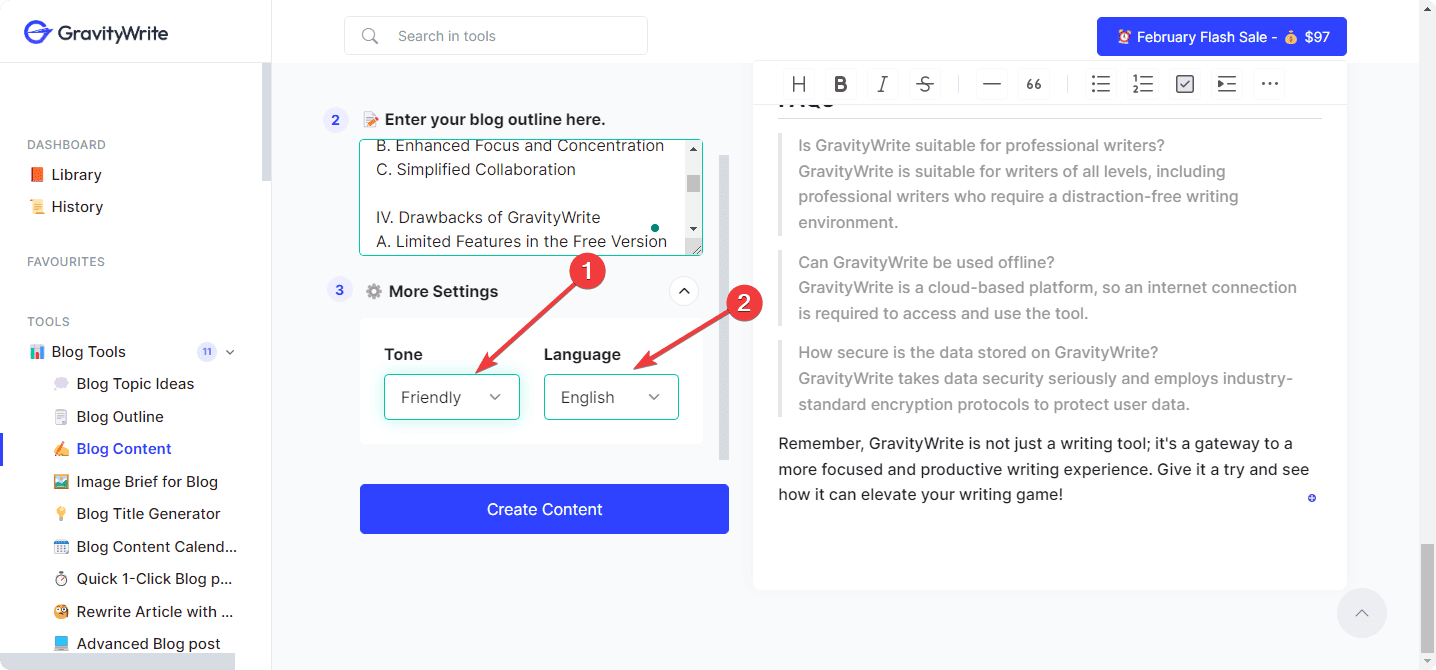Create a numbered list

(1143, 84)
